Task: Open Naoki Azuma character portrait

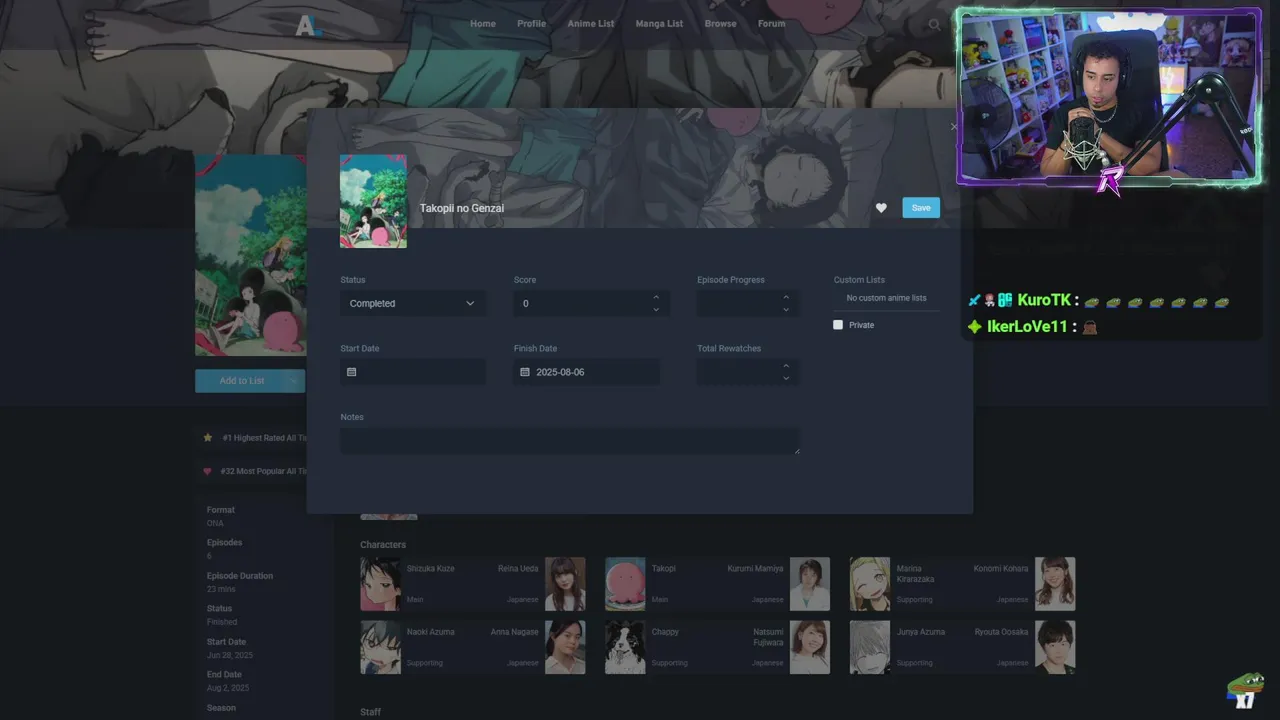Action: click(380, 647)
